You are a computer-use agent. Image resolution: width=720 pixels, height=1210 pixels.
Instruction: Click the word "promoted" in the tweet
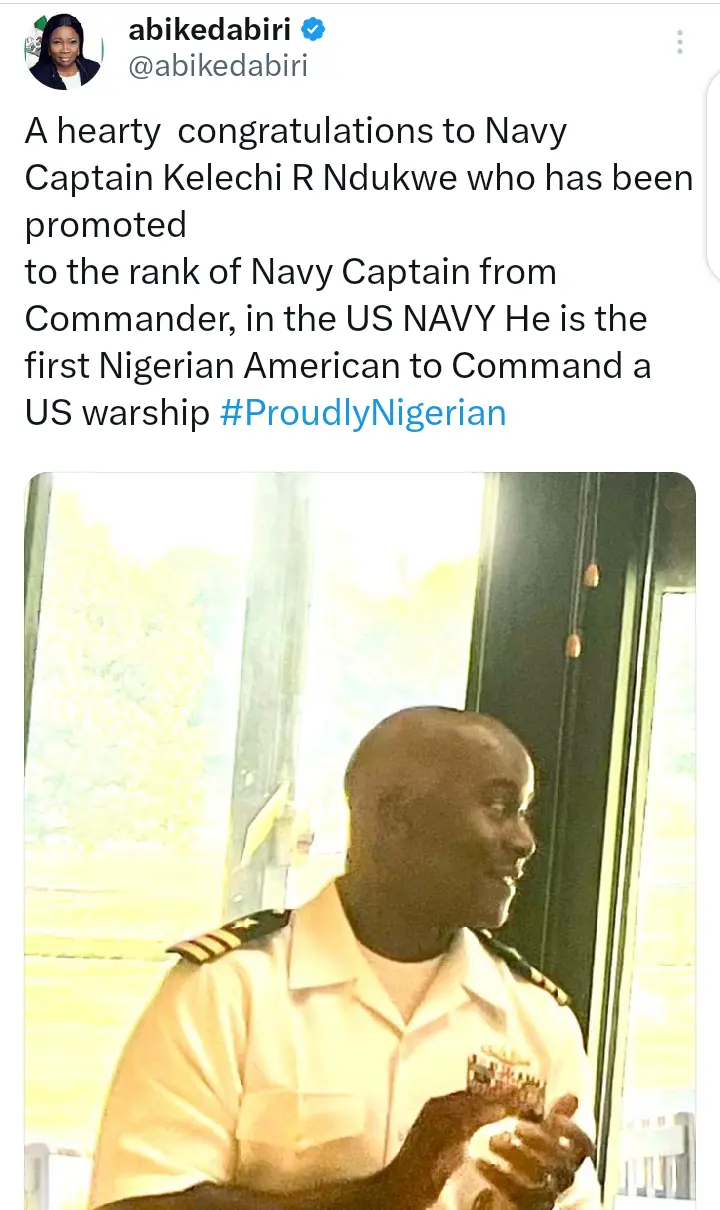(x=106, y=225)
